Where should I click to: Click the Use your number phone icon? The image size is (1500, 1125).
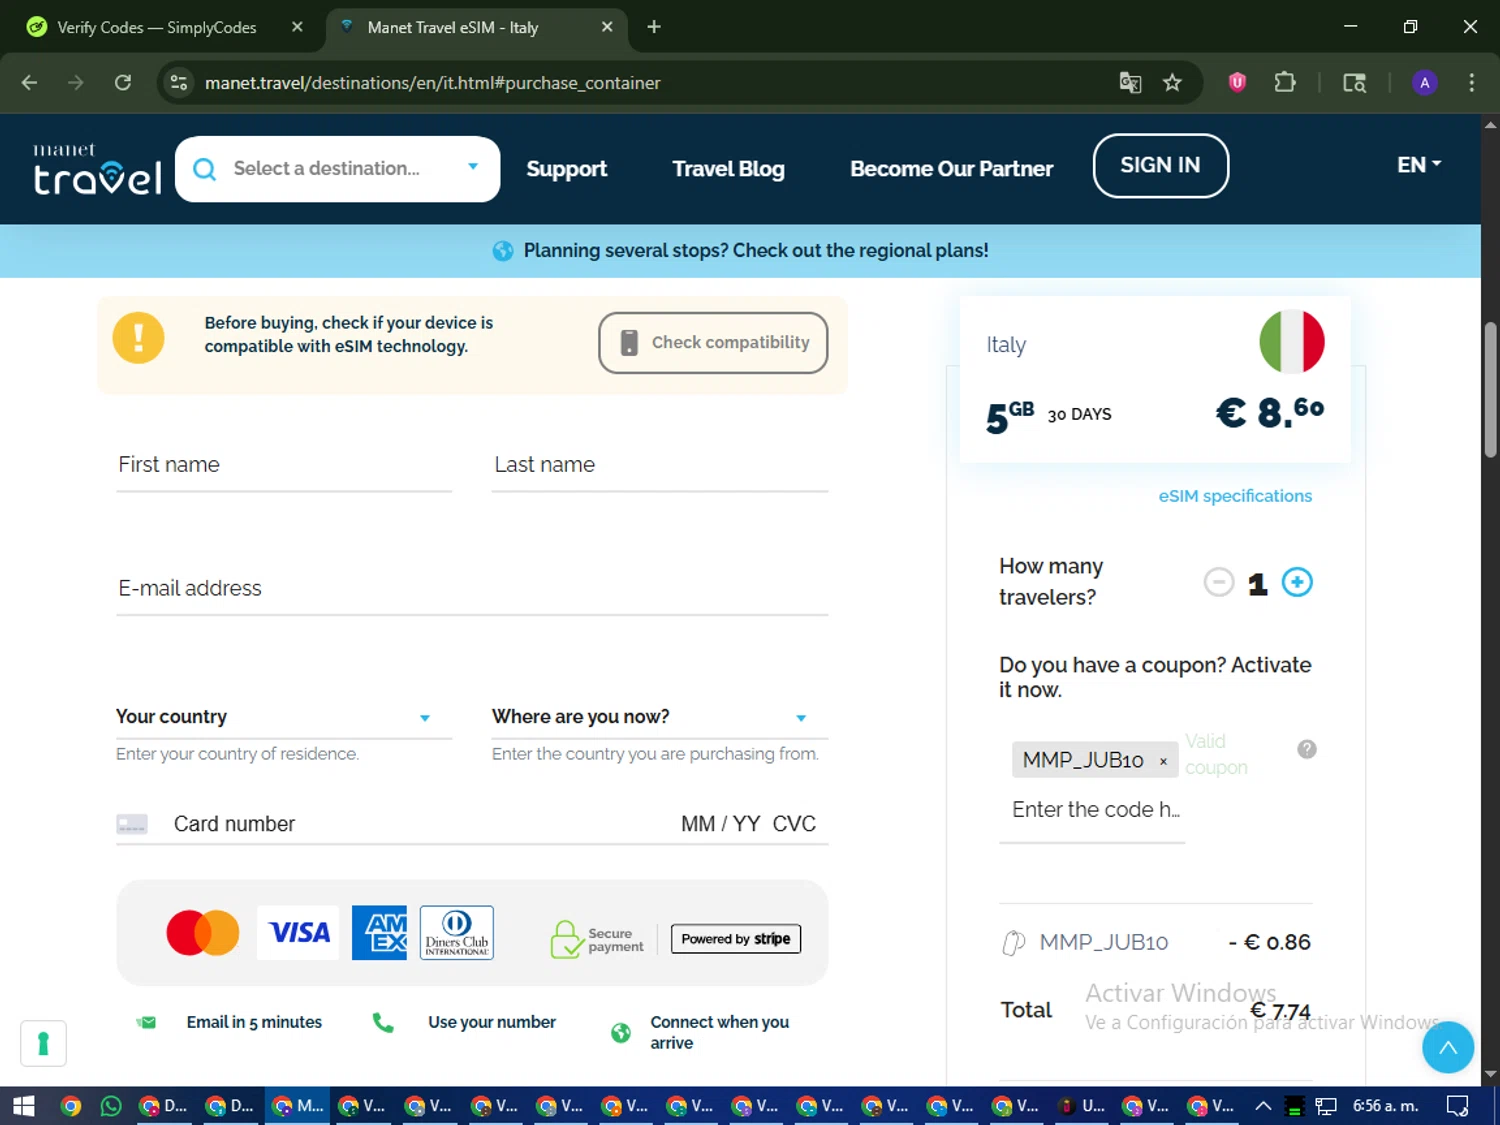point(383,1022)
